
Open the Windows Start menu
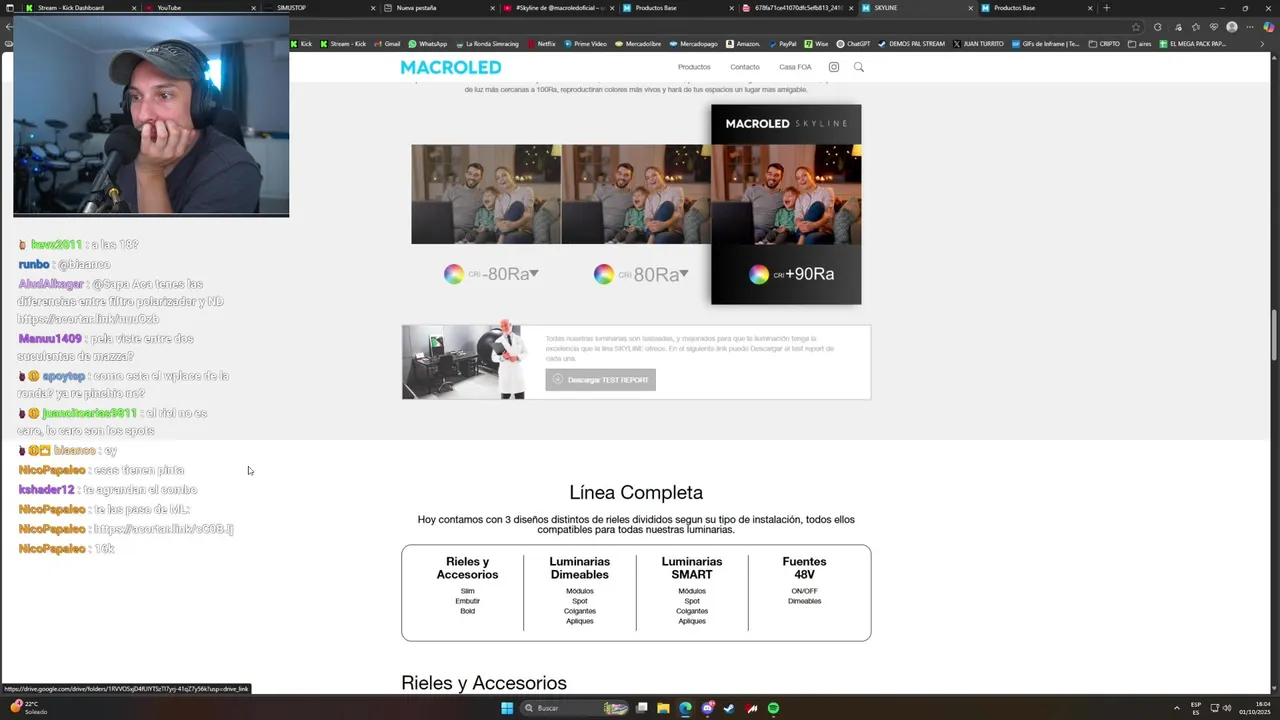tap(507, 708)
